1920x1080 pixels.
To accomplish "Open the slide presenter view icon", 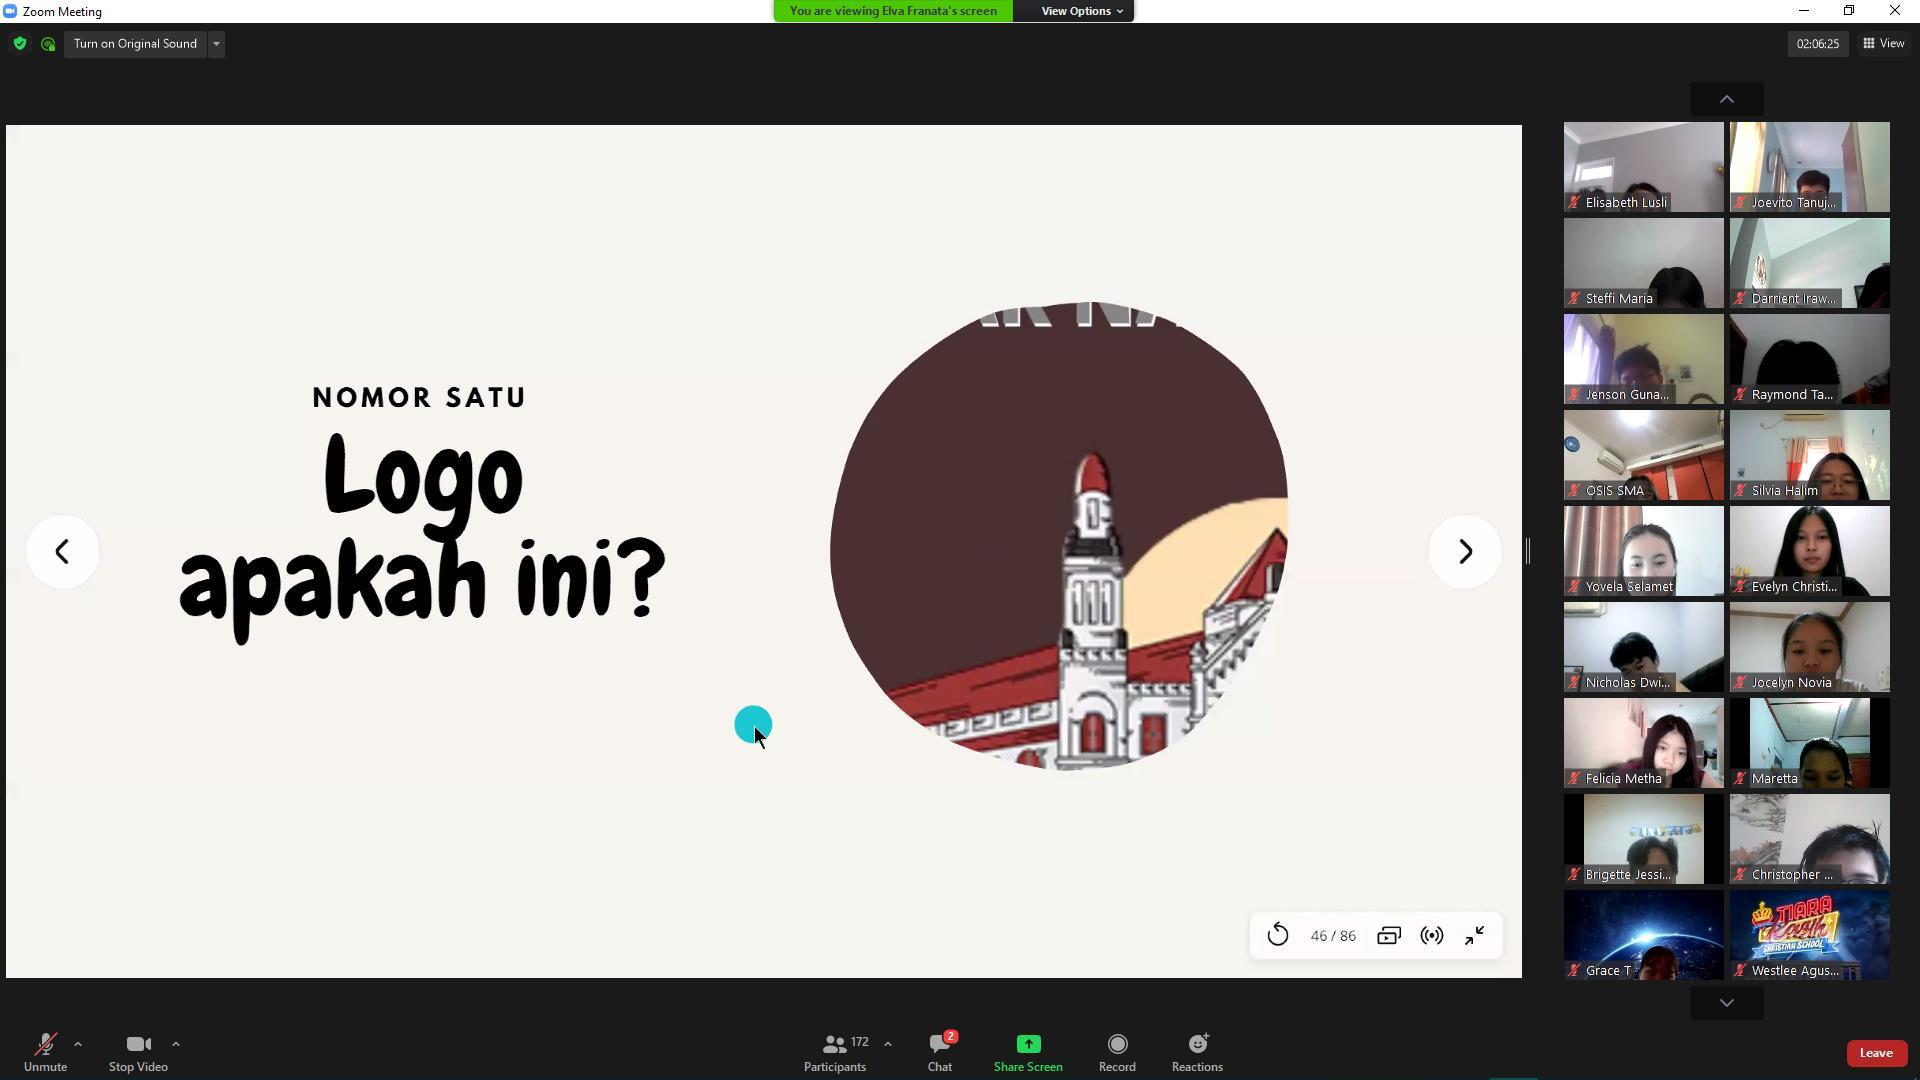I will [1388, 935].
